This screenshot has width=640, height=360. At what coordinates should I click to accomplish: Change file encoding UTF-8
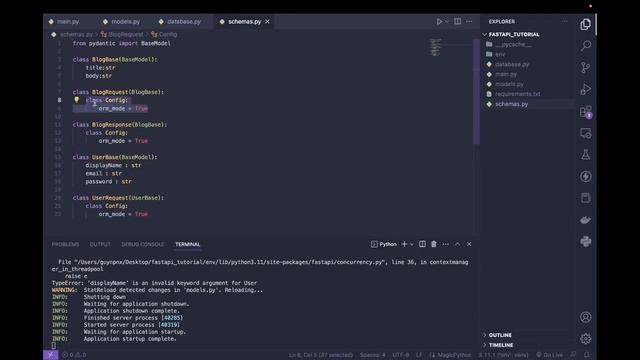401,355
